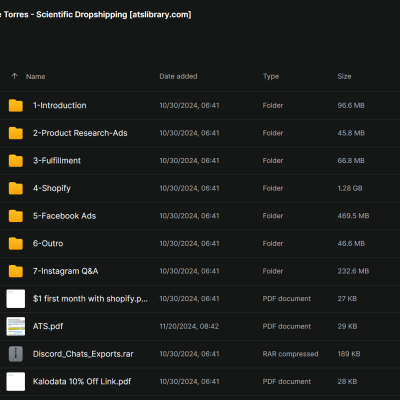Open the 7-Instagram Q&A folder name
The image size is (400, 400).
(65, 271)
